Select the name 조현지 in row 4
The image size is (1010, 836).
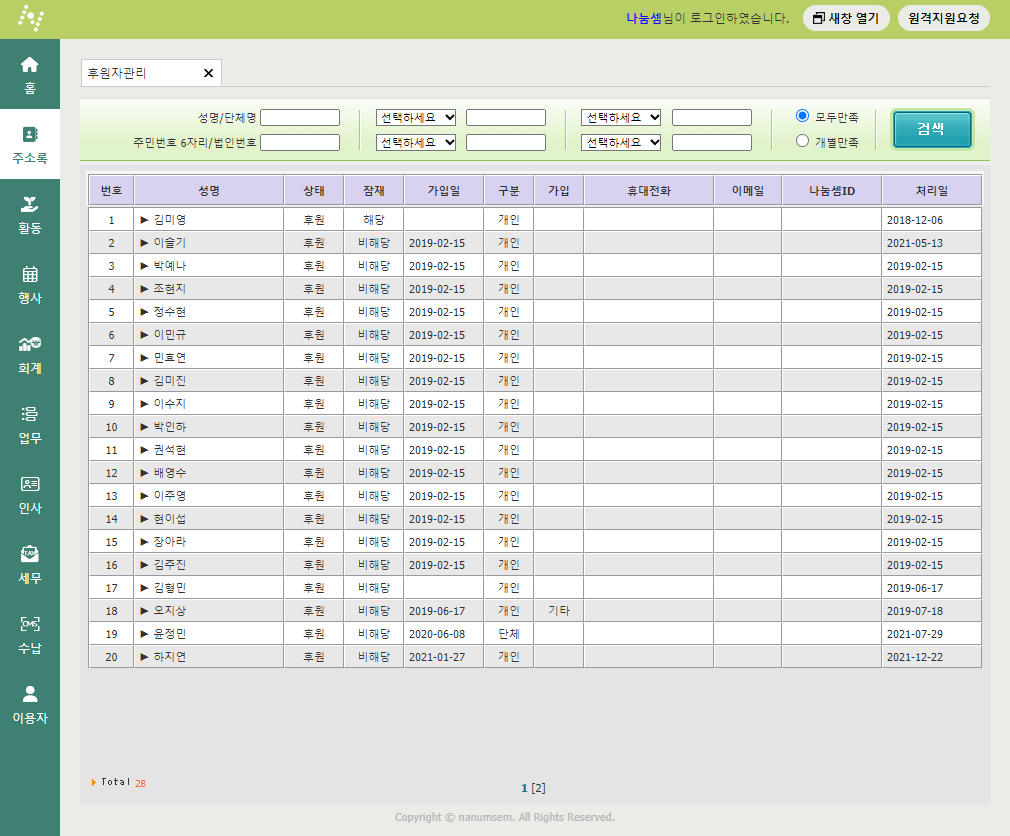169,289
